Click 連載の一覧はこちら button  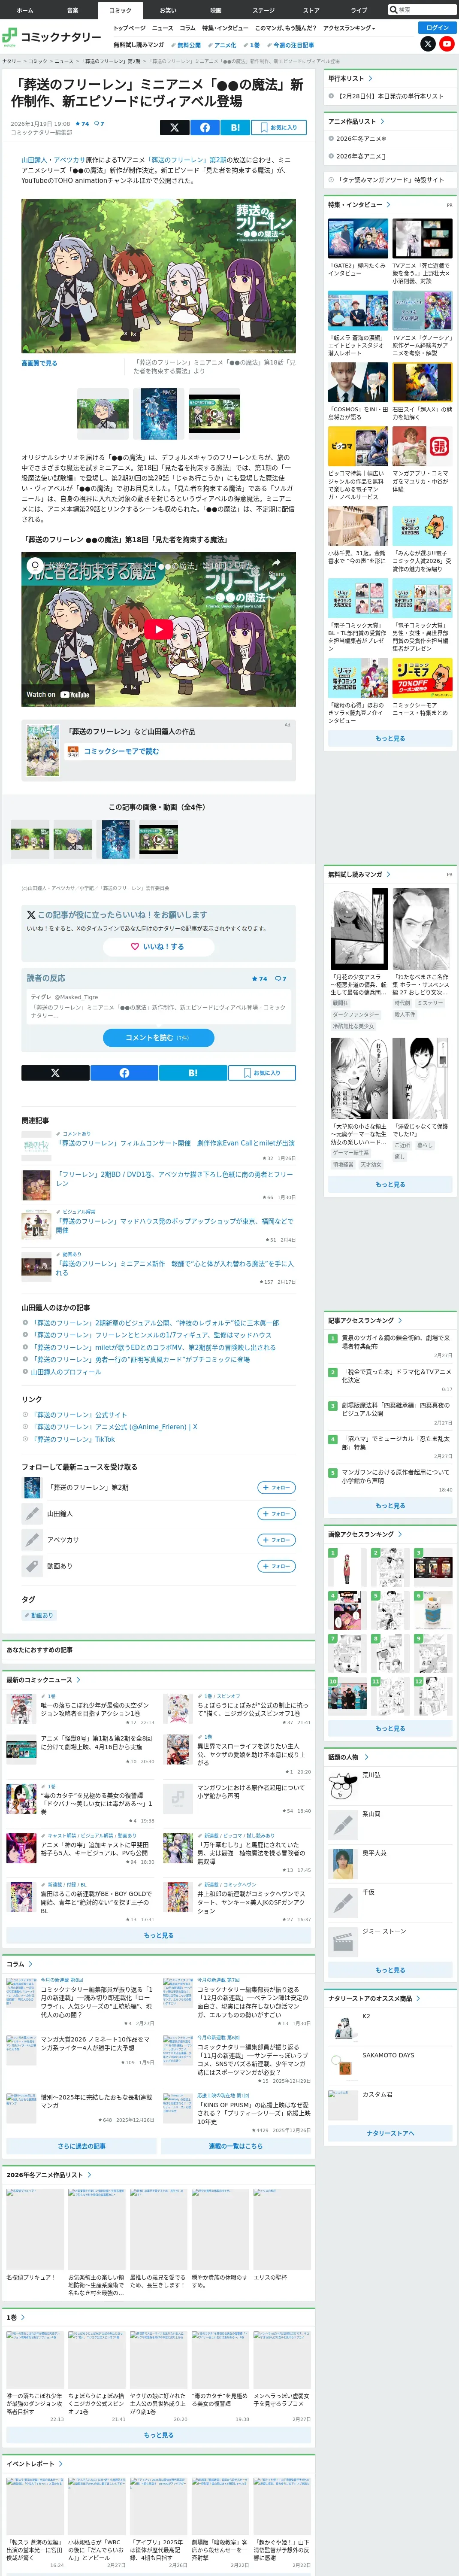(x=236, y=2146)
